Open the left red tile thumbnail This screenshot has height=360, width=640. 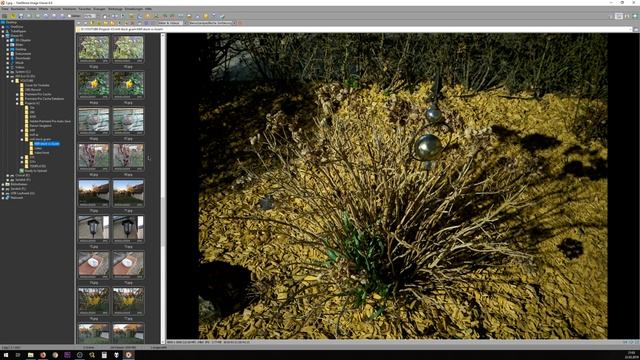click(x=94, y=264)
